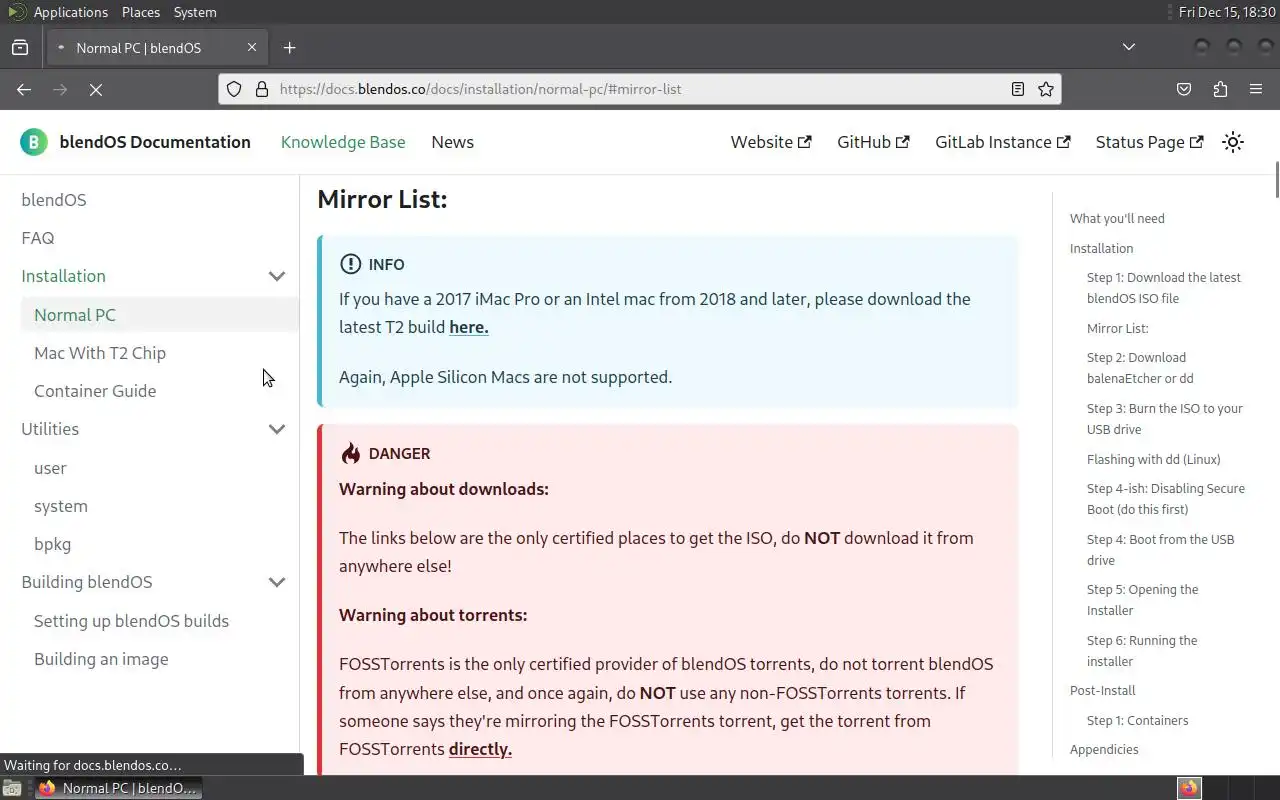The width and height of the screenshot is (1280, 800).
Task: Jump to Flashing with dd (Linux)
Action: [x=1153, y=459]
